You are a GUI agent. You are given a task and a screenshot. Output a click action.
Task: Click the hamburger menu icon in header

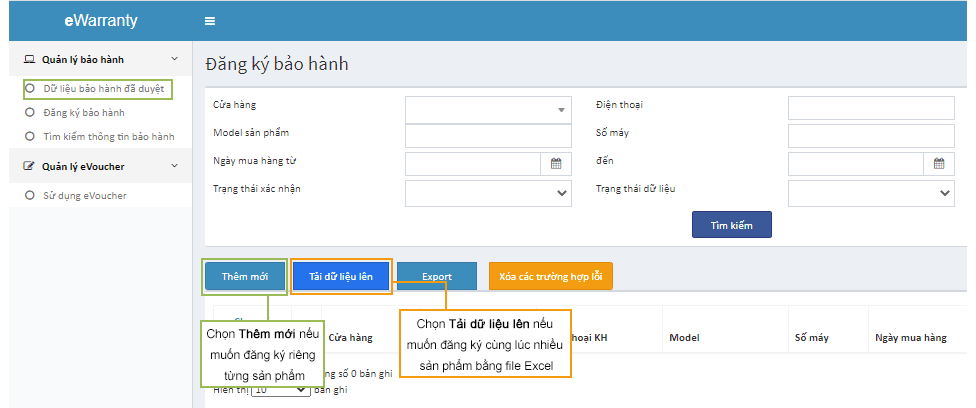210,21
